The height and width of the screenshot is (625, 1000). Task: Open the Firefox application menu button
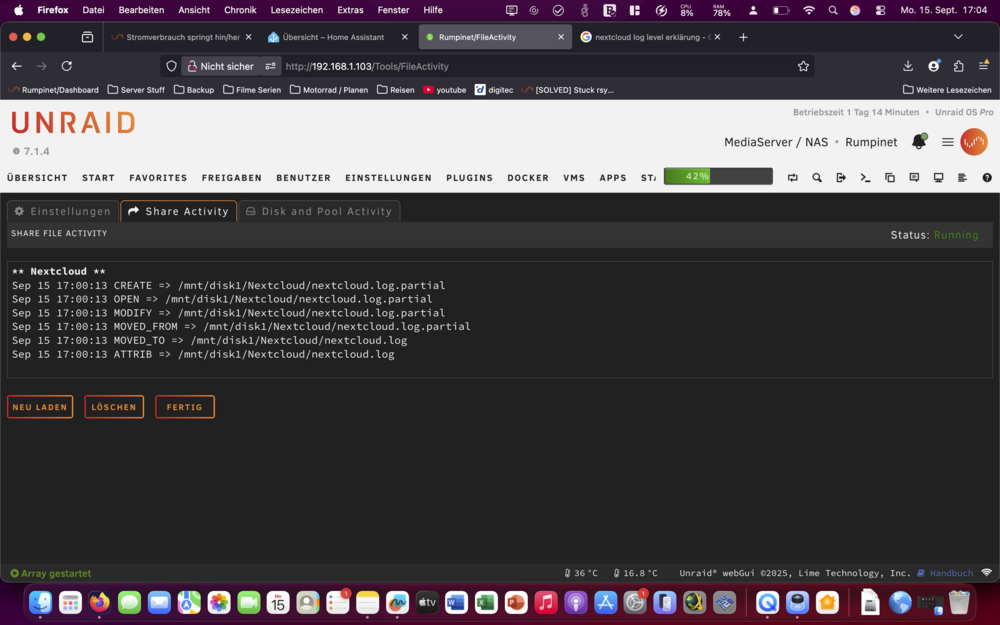pyautogui.click(x=983, y=66)
